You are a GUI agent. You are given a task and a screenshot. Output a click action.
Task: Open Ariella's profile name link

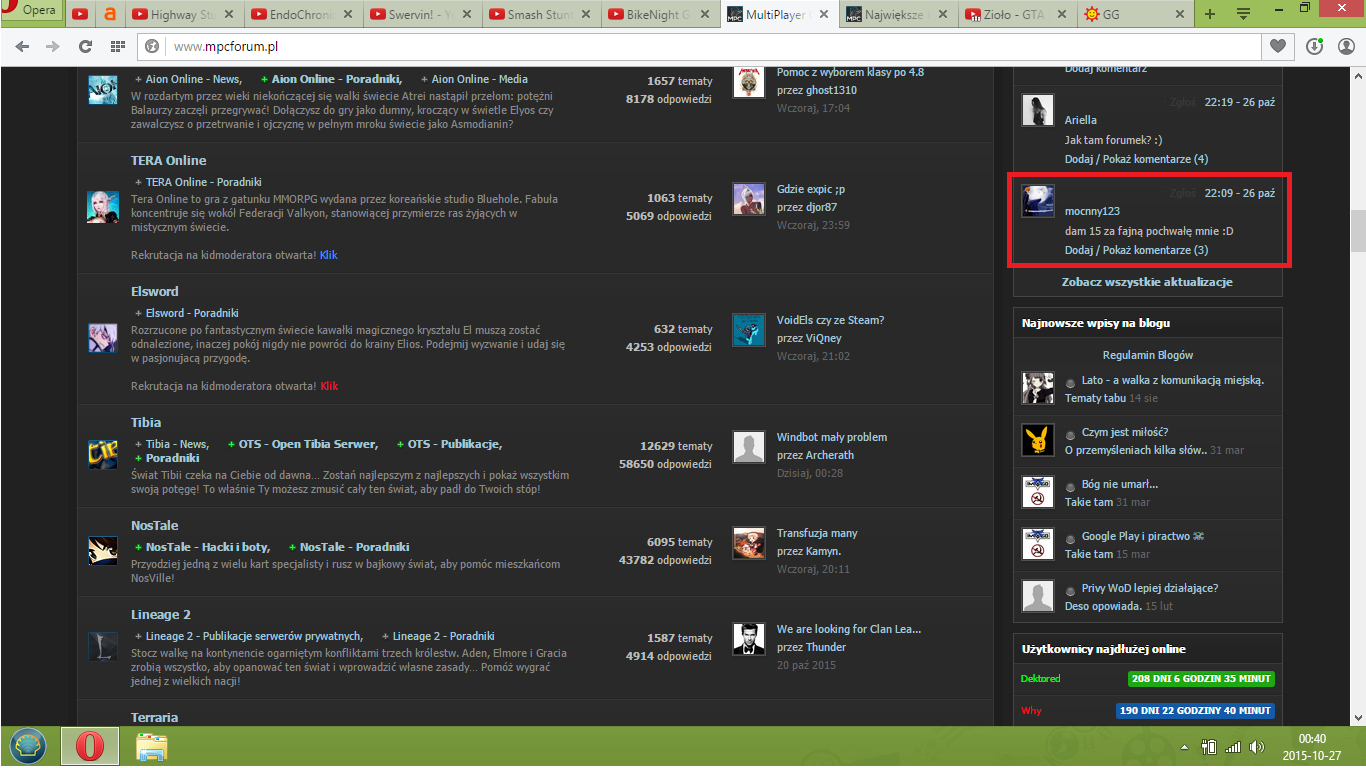point(1081,120)
